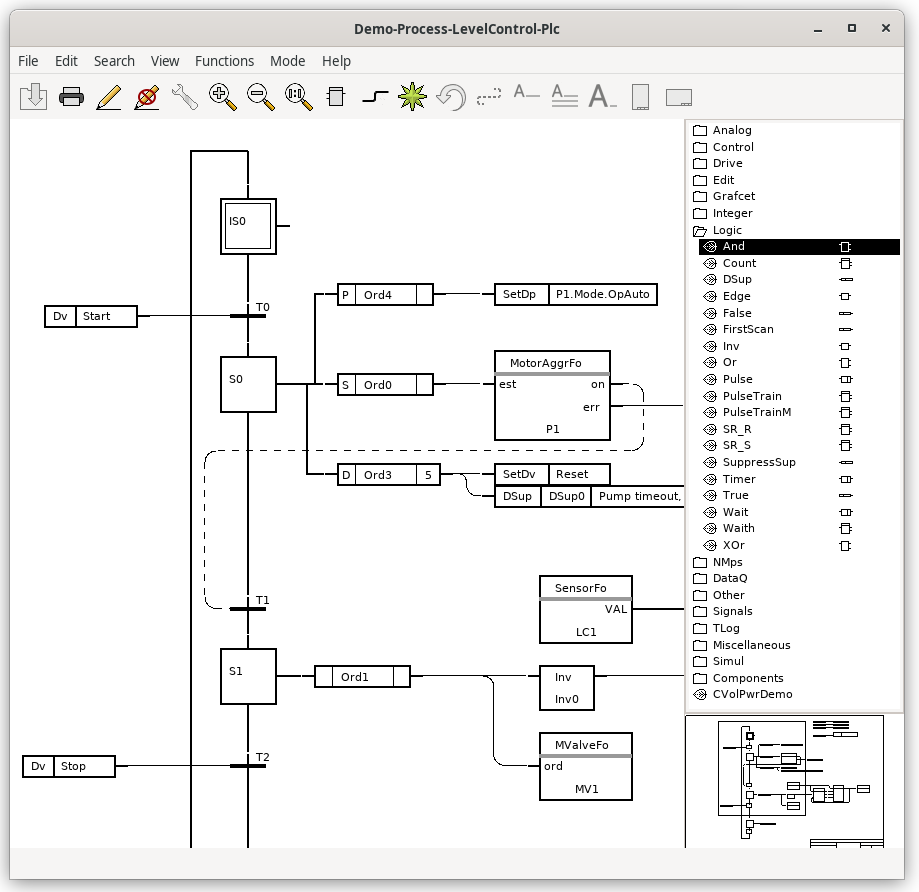Switch to edit mode with pencil icon

pyautogui.click(x=109, y=97)
